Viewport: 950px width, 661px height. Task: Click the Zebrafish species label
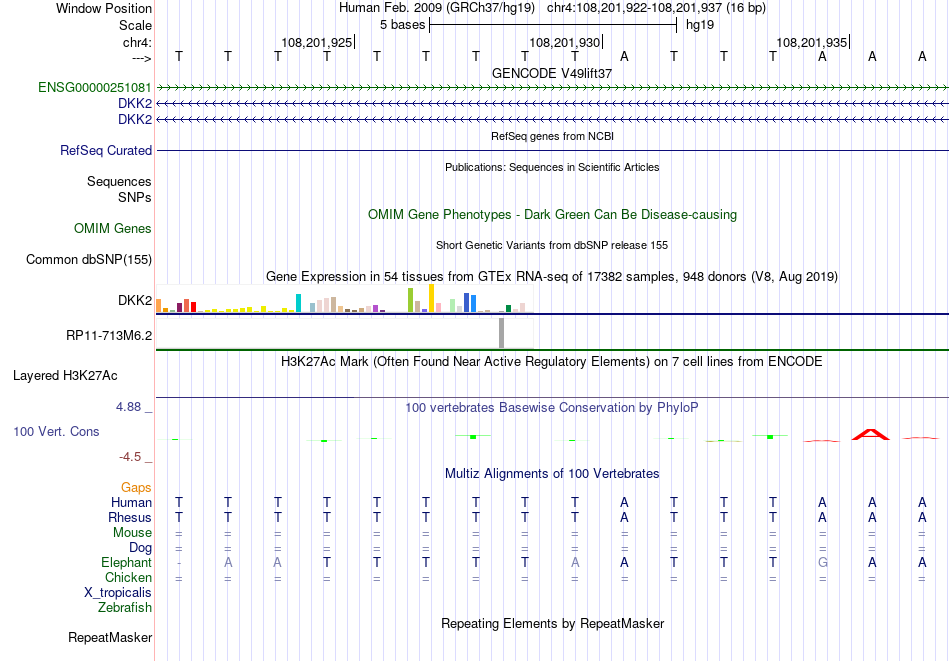pos(125,607)
